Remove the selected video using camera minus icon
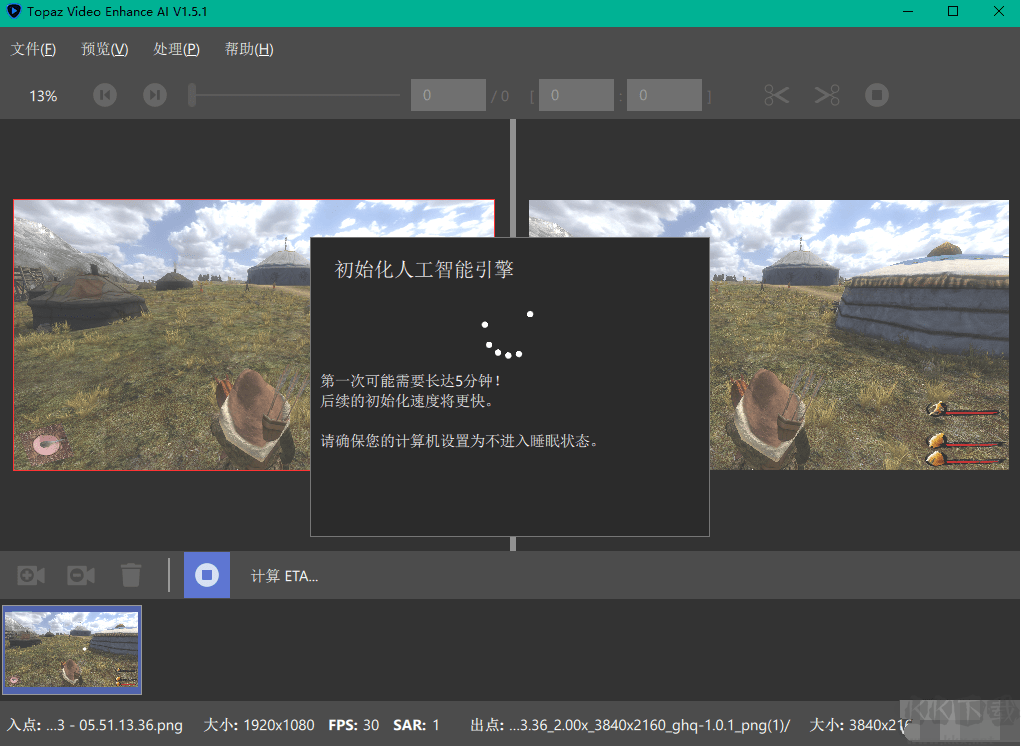This screenshot has width=1021, height=747. [x=80, y=575]
